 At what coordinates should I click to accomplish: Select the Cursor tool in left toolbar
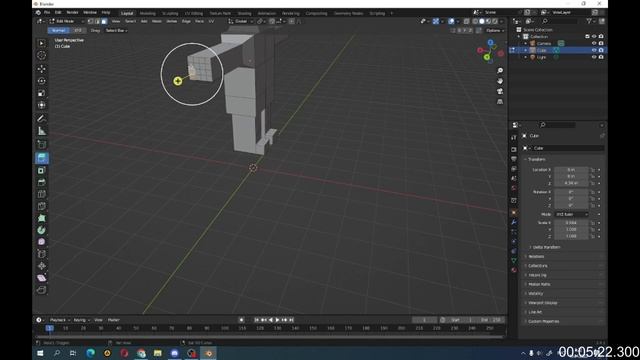click(x=42, y=55)
